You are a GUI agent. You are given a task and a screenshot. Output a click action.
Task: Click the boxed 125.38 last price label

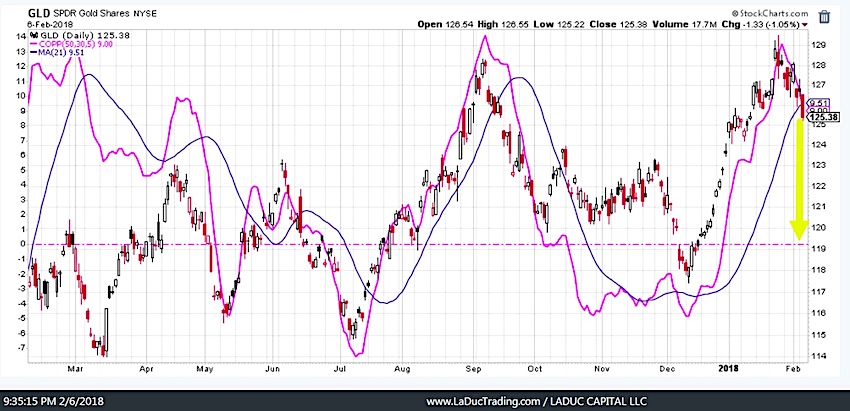(x=825, y=117)
